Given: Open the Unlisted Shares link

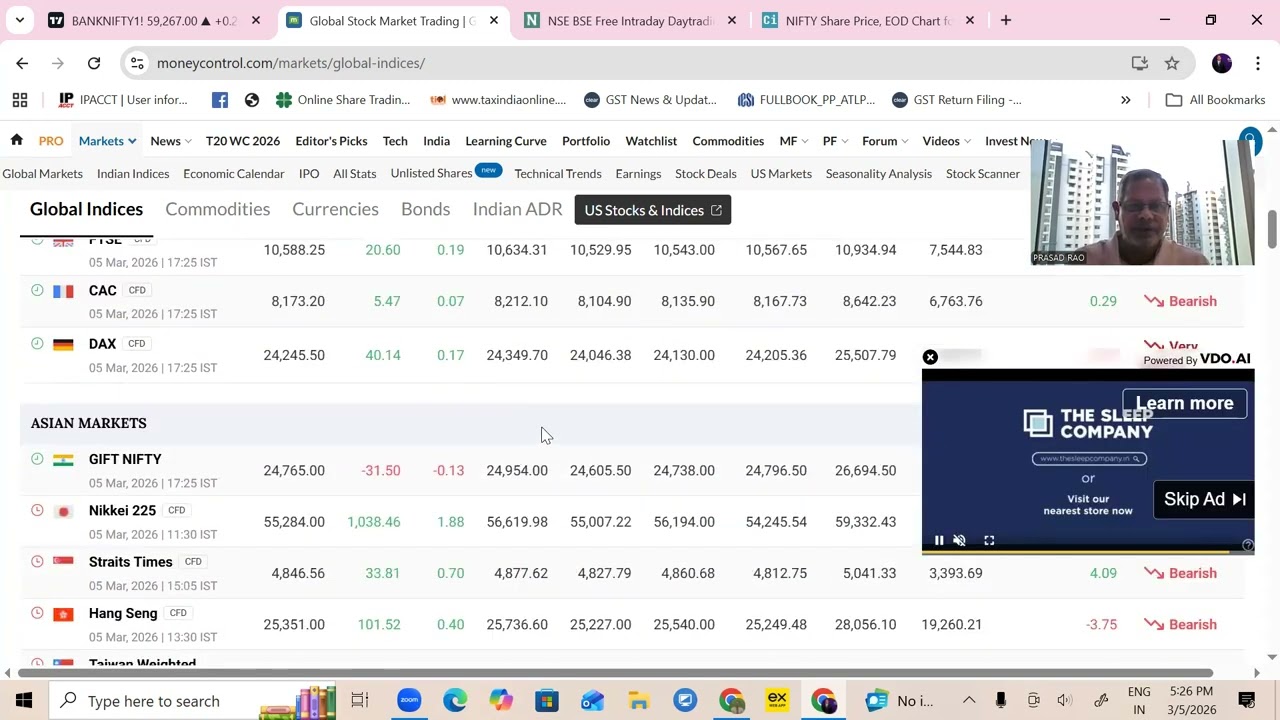Looking at the screenshot, I should click(431, 173).
